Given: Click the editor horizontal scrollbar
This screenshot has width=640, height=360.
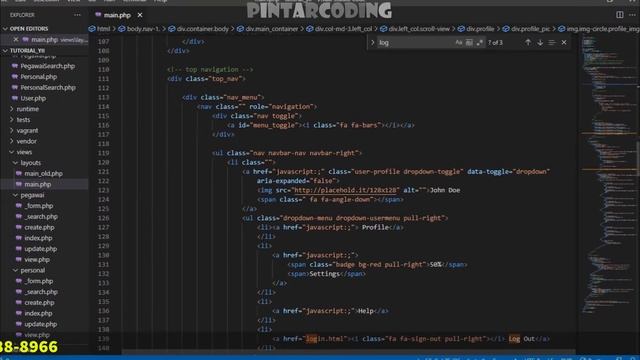Looking at the screenshot, I should 349,352.
